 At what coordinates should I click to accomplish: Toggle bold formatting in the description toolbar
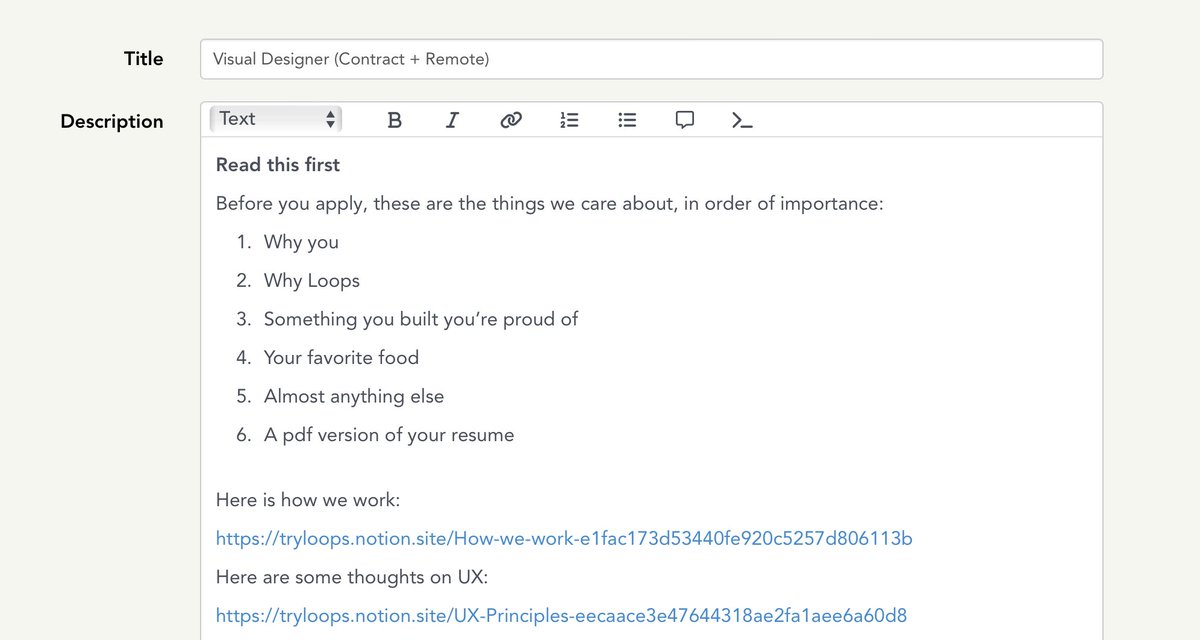(x=394, y=120)
